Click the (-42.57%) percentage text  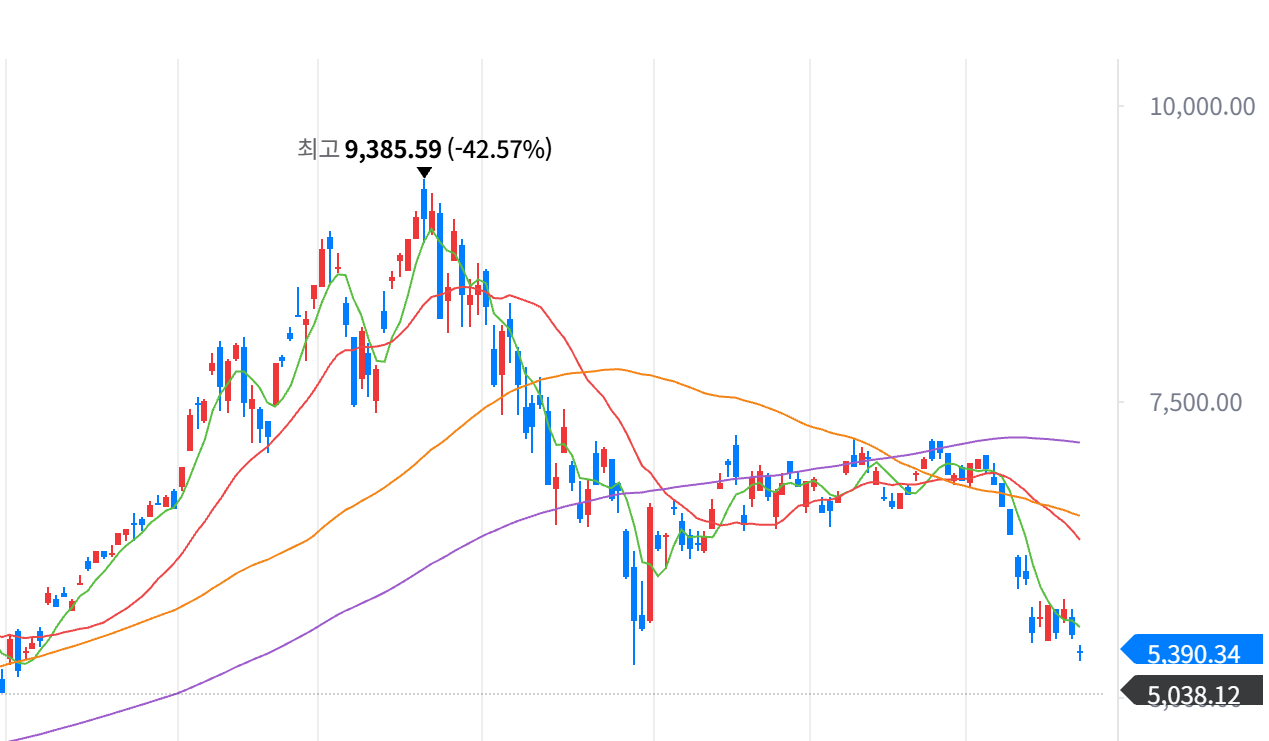coord(500,150)
